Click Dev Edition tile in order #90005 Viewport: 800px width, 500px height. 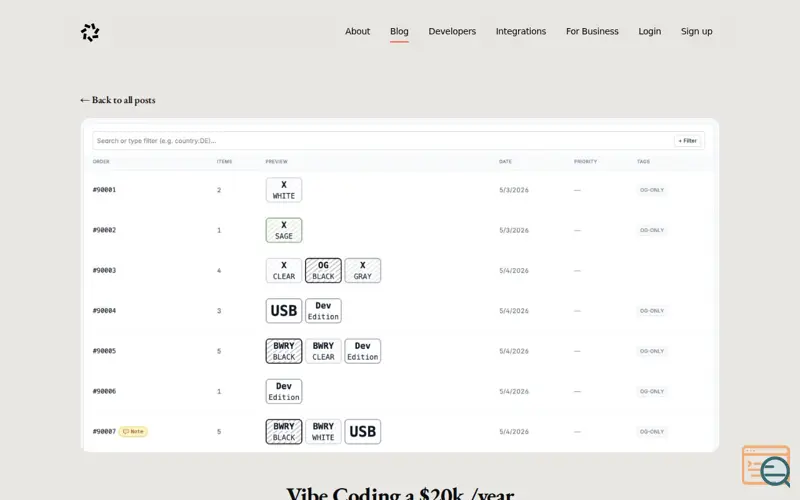[363, 351]
